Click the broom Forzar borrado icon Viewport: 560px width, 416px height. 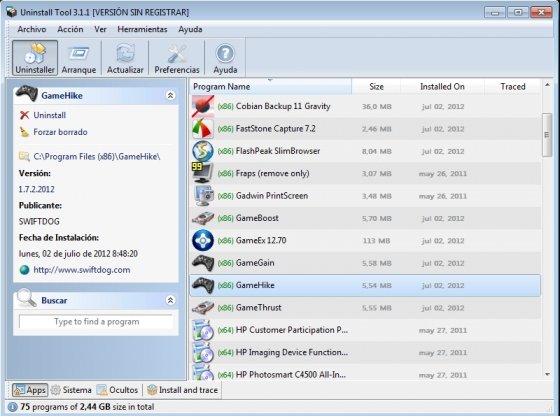pyautogui.click(x=24, y=132)
